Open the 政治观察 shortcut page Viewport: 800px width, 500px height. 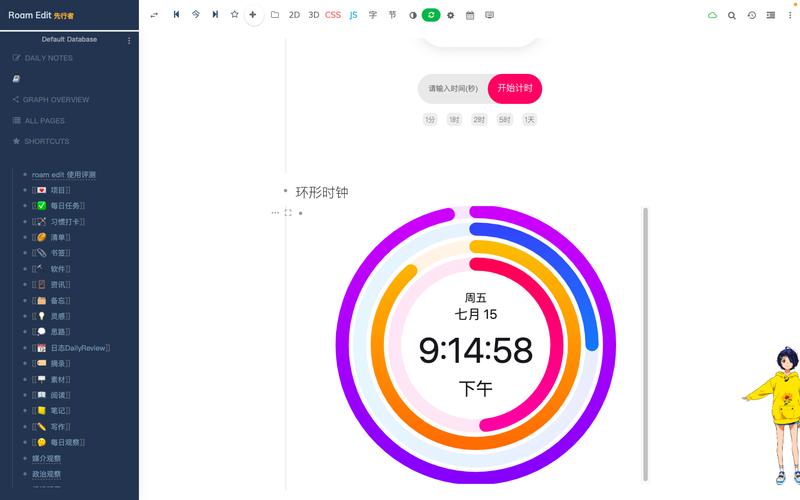46,474
